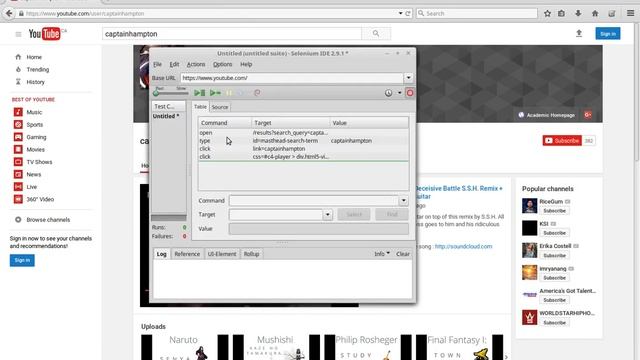The height and width of the screenshot is (360, 640).
Task: Open the Edit menu in Selenium IDE
Action: pos(174,64)
